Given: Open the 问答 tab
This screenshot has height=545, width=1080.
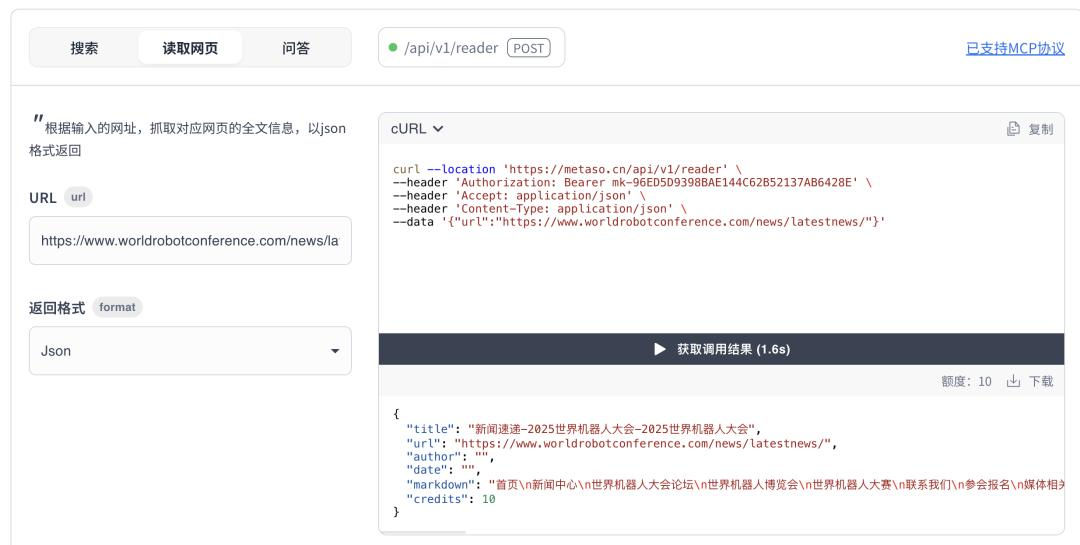Looking at the screenshot, I should tap(295, 48).
